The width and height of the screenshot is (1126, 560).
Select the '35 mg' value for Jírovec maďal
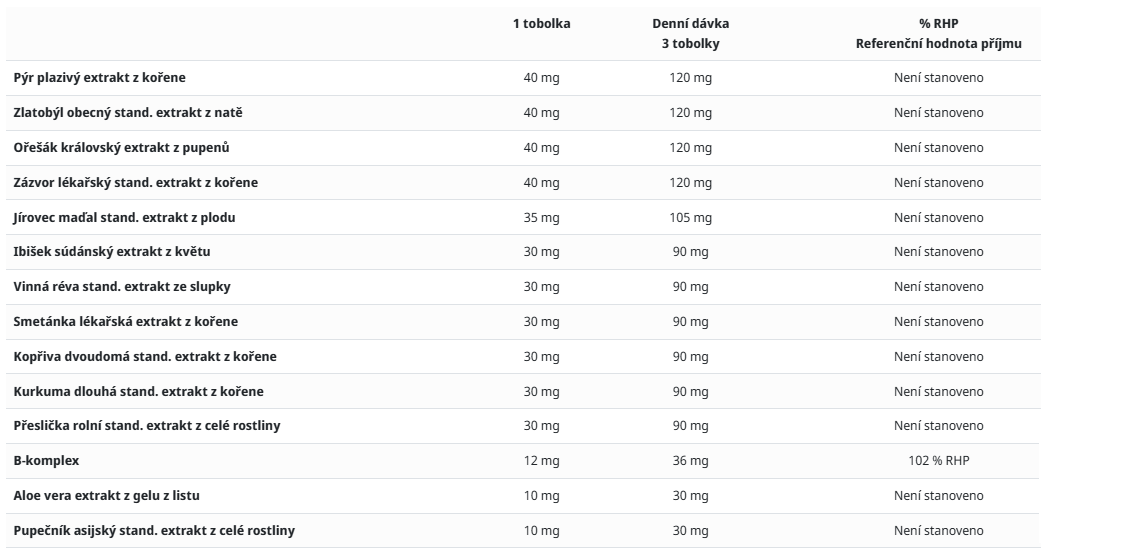click(541, 218)
